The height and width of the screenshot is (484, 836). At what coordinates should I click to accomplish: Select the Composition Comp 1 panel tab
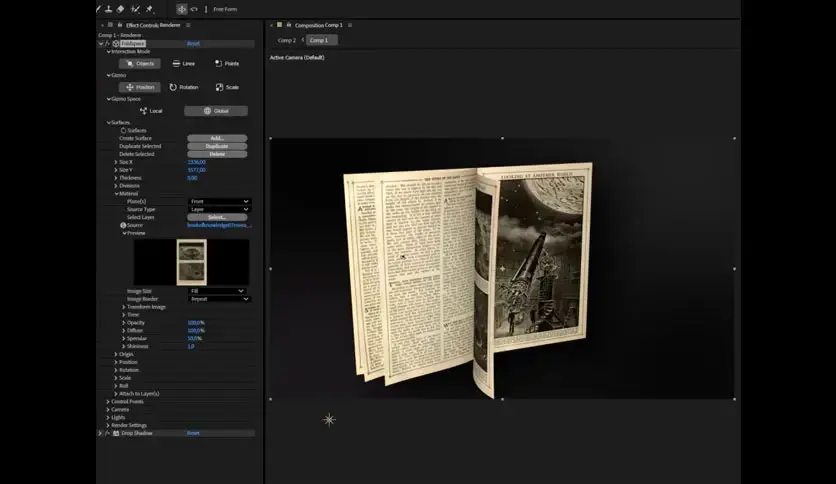tap(318, 25)
